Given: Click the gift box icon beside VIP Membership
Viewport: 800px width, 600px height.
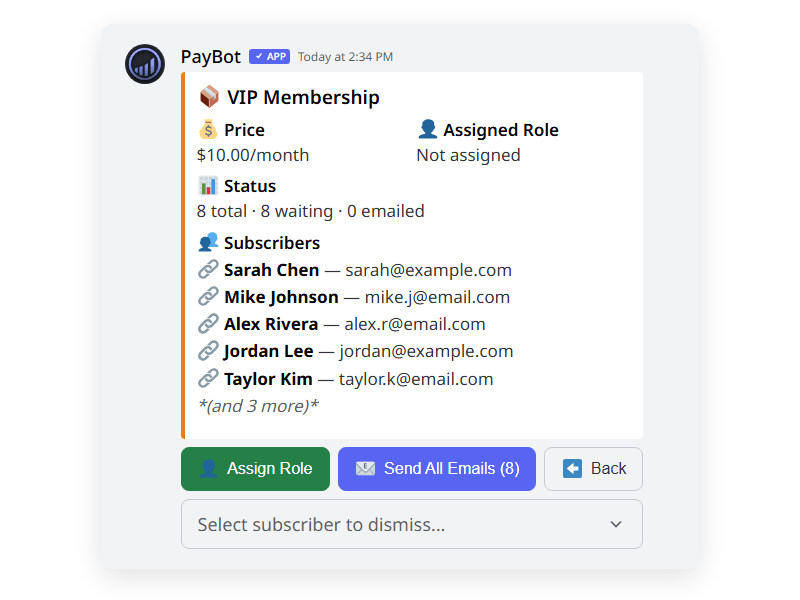Looking at the screenshot, I should pyautogui.click(x=208, y=96).
